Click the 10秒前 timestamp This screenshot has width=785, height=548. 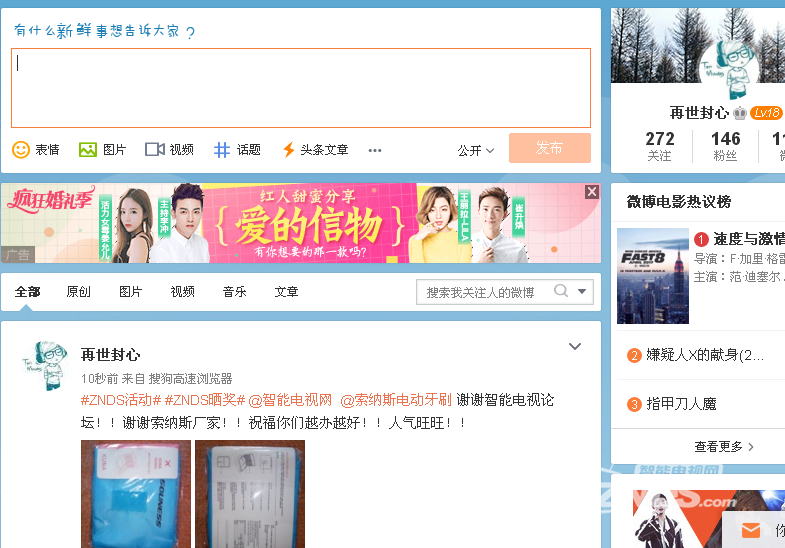click(100, 378)
